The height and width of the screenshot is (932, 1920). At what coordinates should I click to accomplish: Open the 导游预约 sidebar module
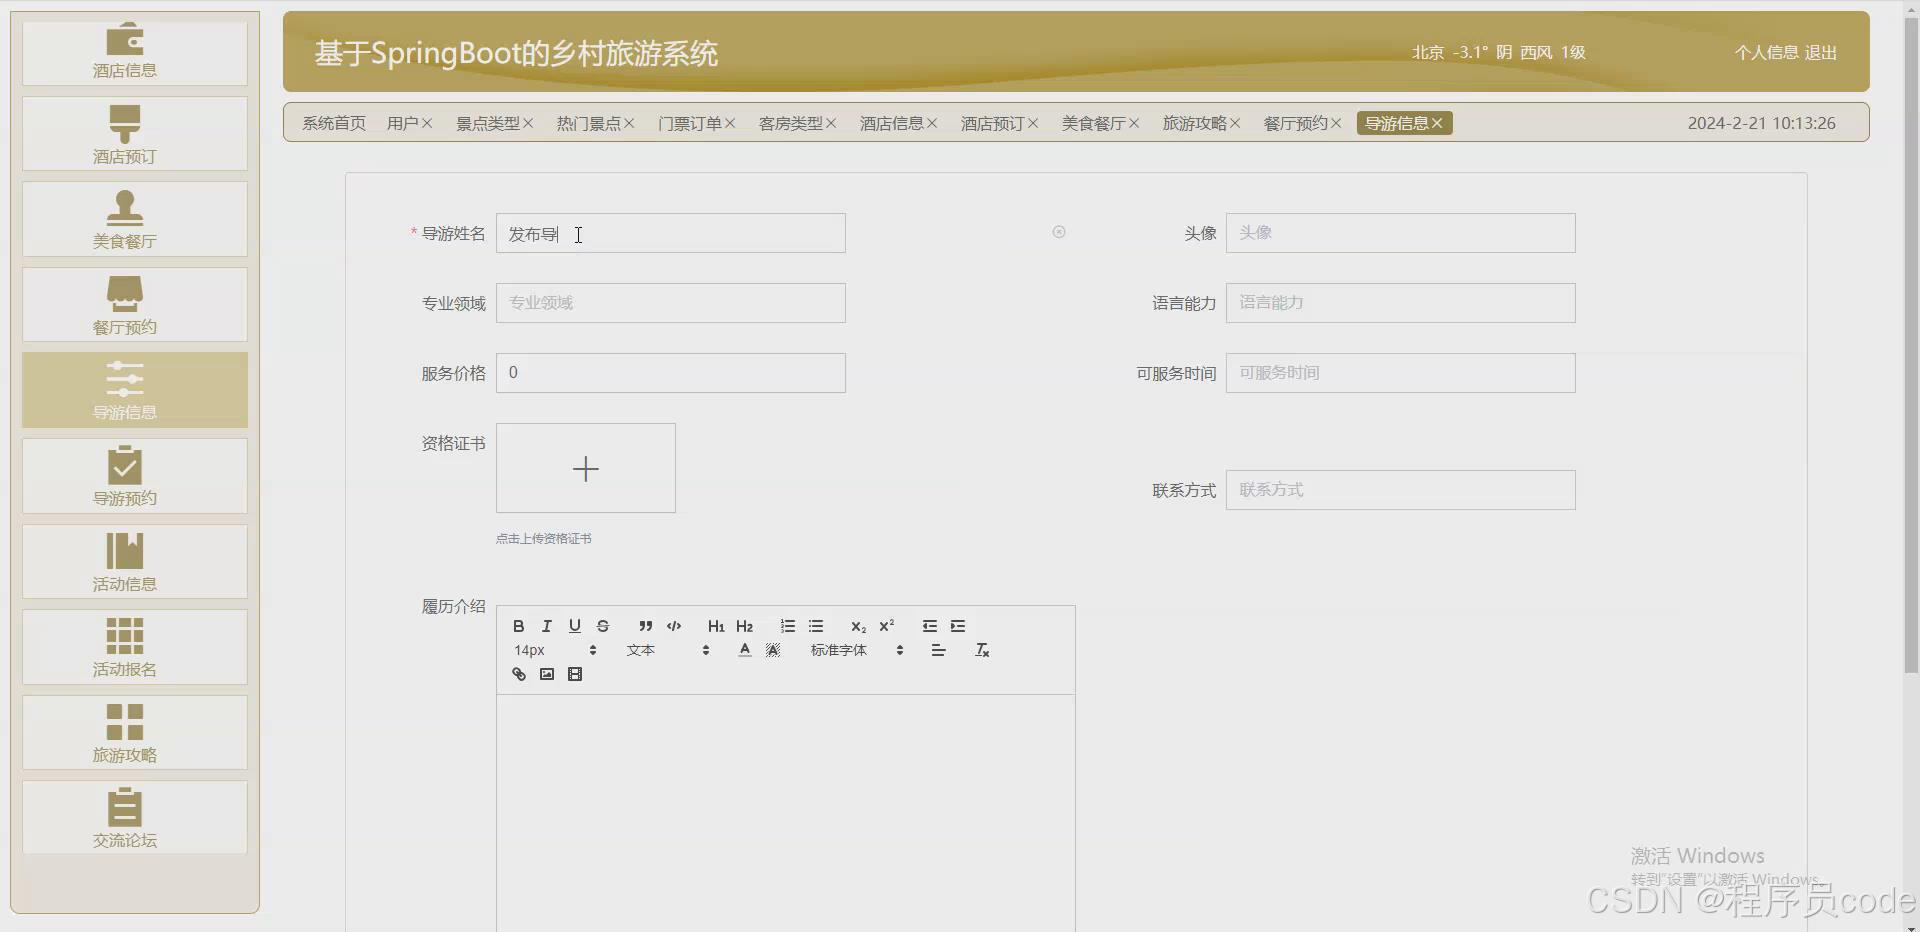(x=133, y=475)
